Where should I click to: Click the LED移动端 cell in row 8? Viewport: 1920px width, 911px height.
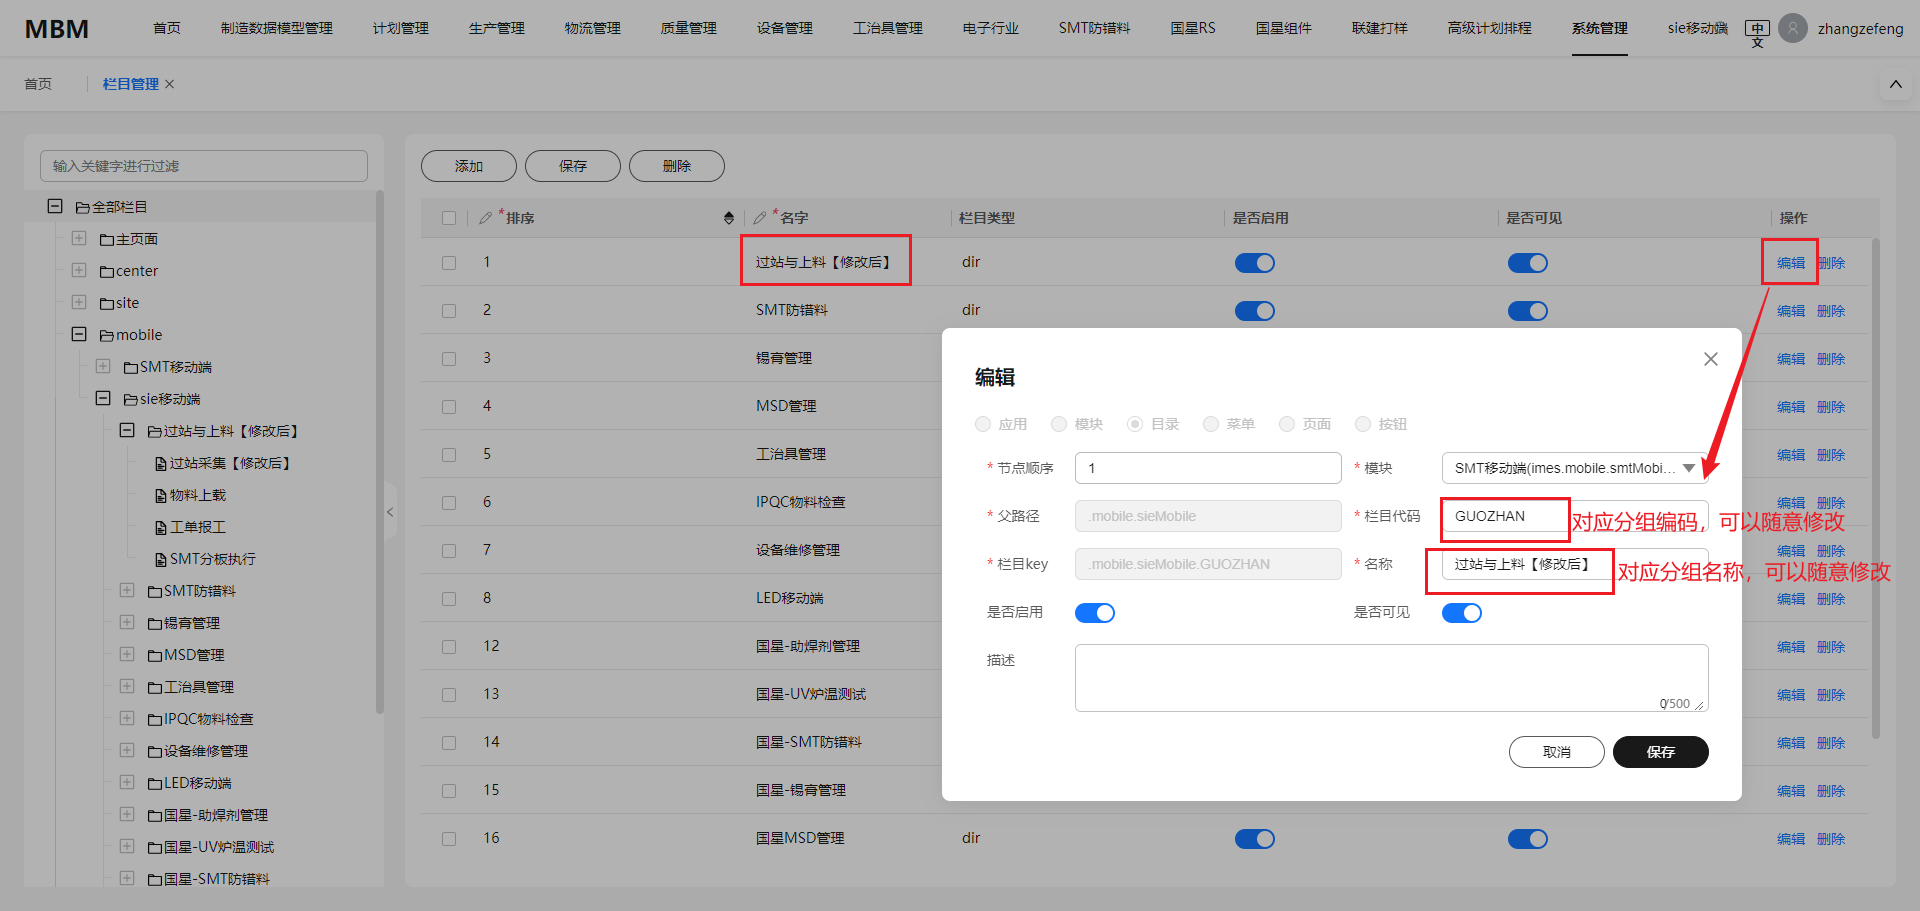coord(790,598)
